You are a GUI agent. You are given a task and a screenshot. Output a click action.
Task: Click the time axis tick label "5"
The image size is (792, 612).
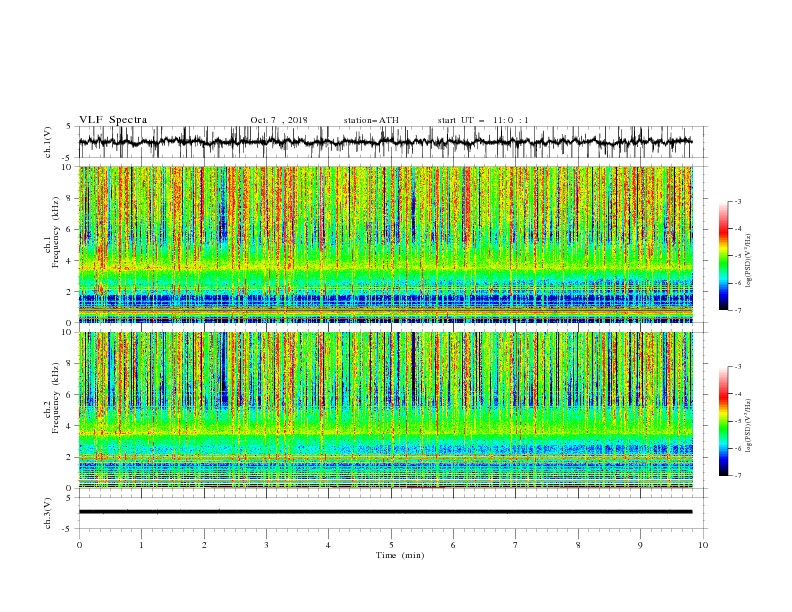[x=391, y=545]
